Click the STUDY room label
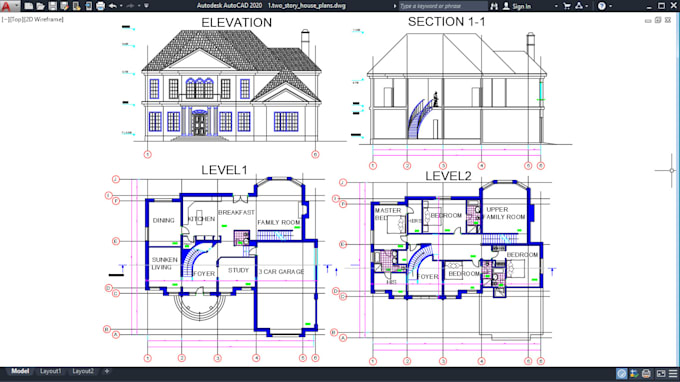 pyautogui.click(x=239, y=270)
